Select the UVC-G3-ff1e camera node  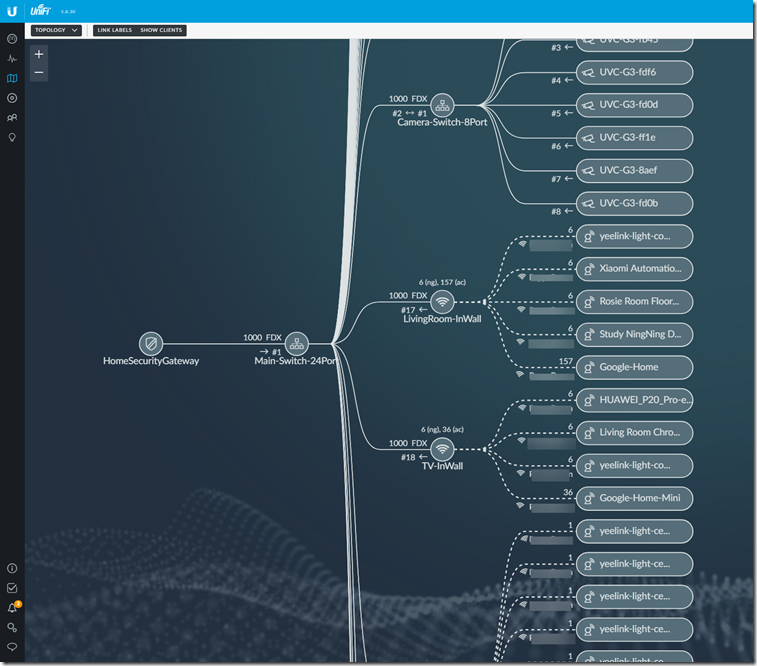pyautogui.click(x=635, y=138)
